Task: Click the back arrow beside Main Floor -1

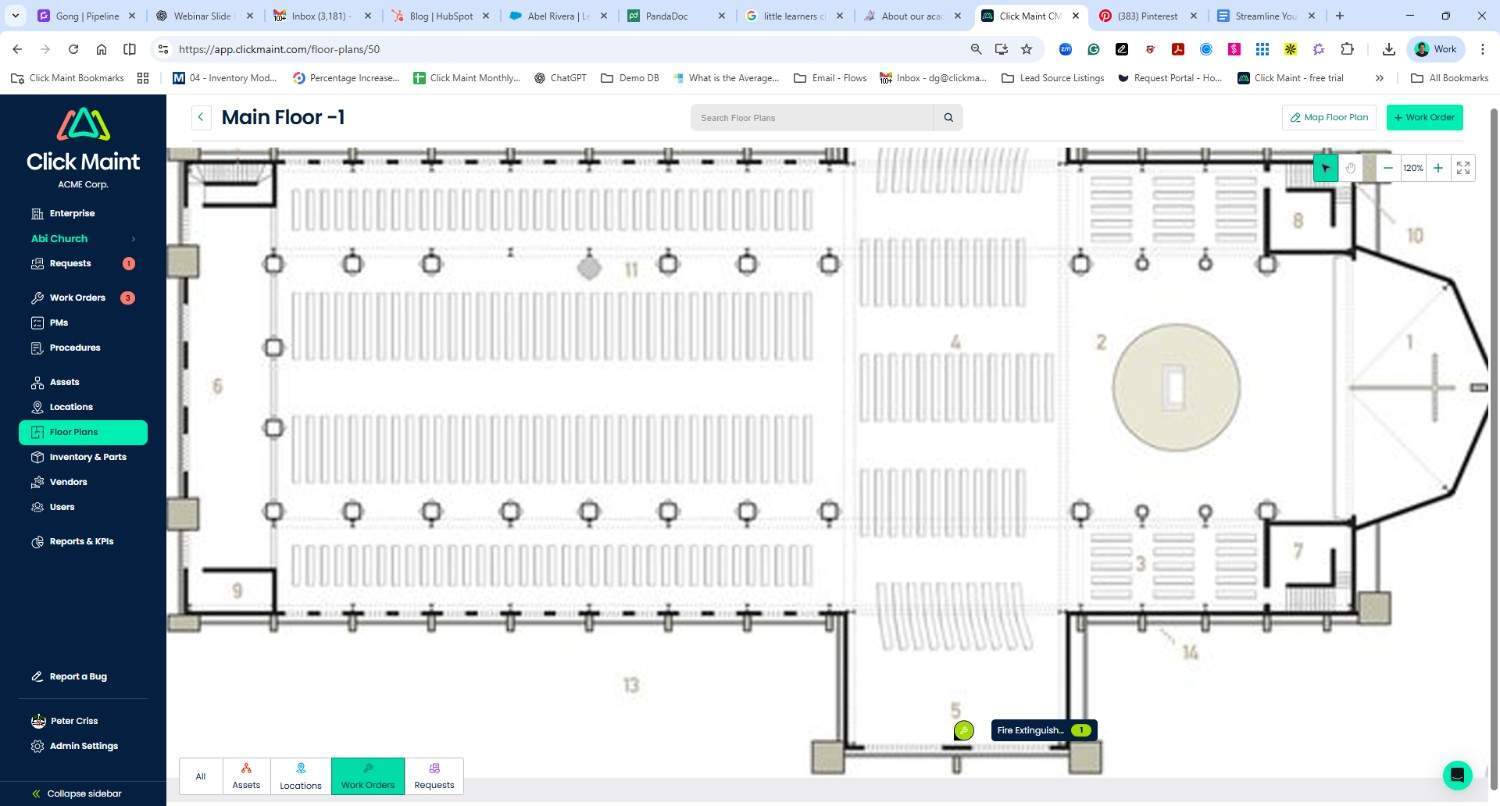Action: tap(200, 117)
